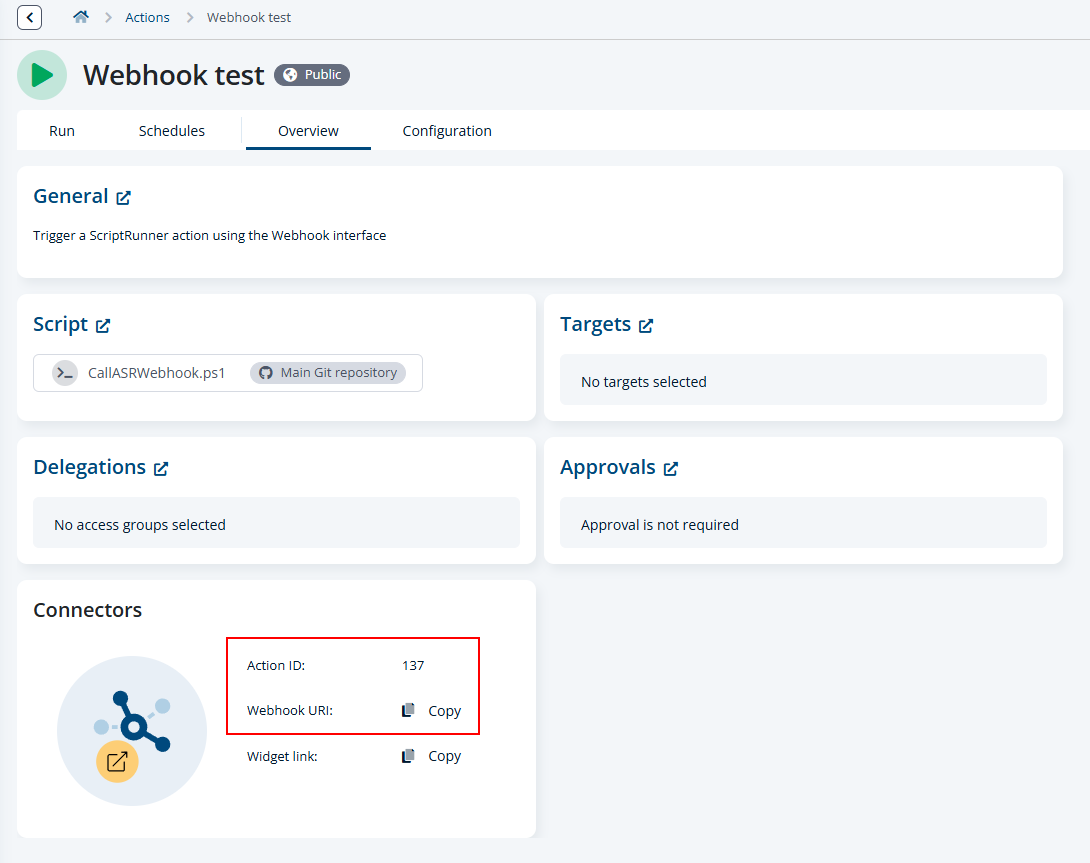Open Targets section edit icon
Image resolution: width=1090 pixels, height=863 pixels.
(x=646, y=325)
